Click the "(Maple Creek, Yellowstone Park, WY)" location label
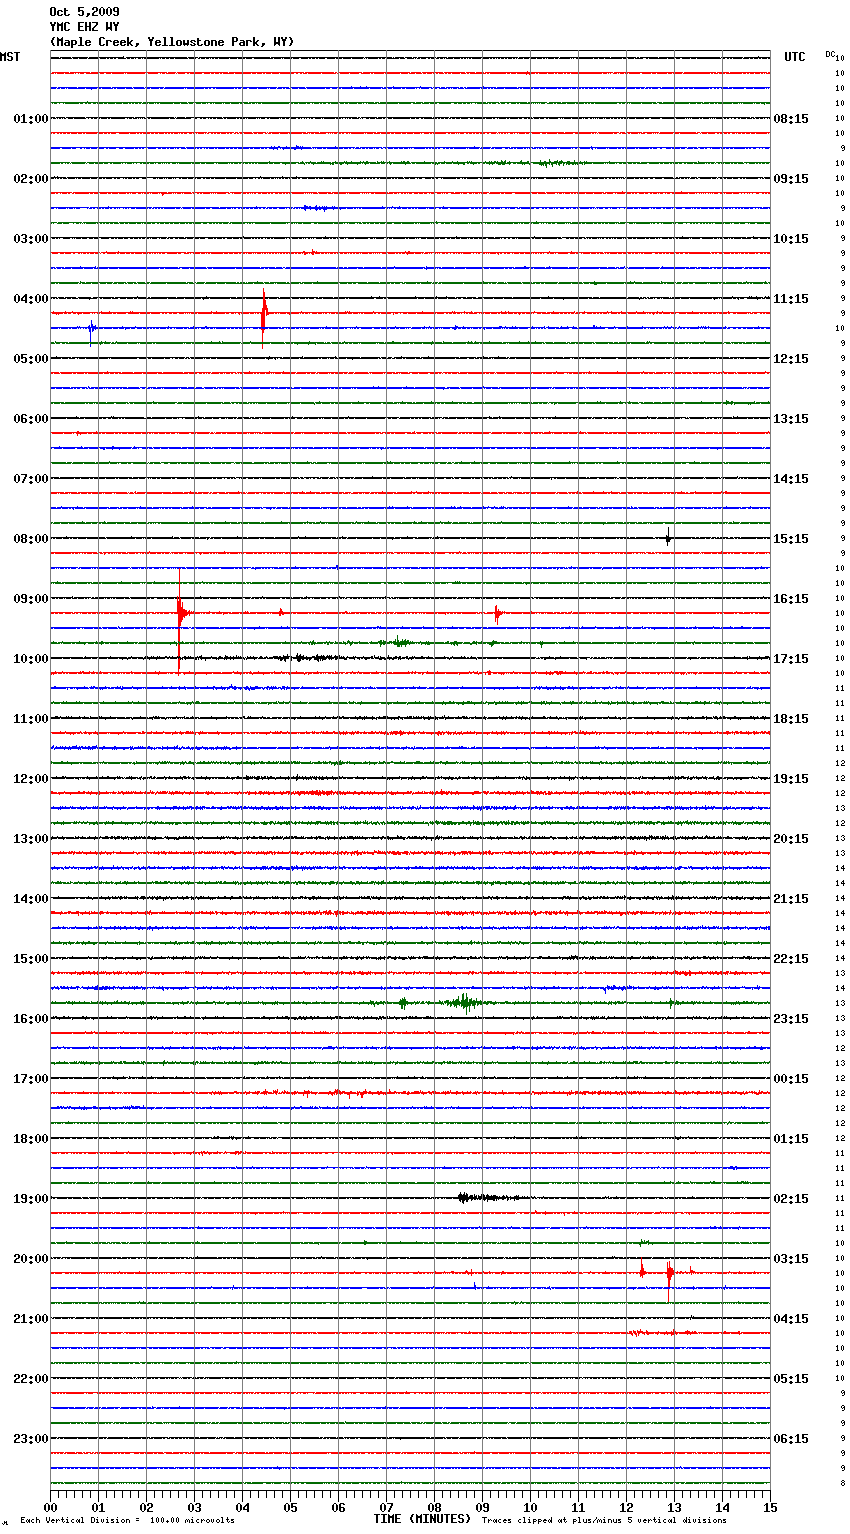 pyautogui.click(x=172, y=42)
